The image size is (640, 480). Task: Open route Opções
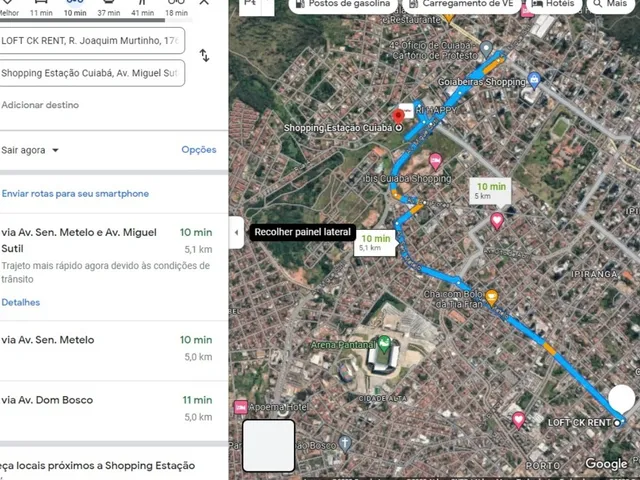point(199,150)
